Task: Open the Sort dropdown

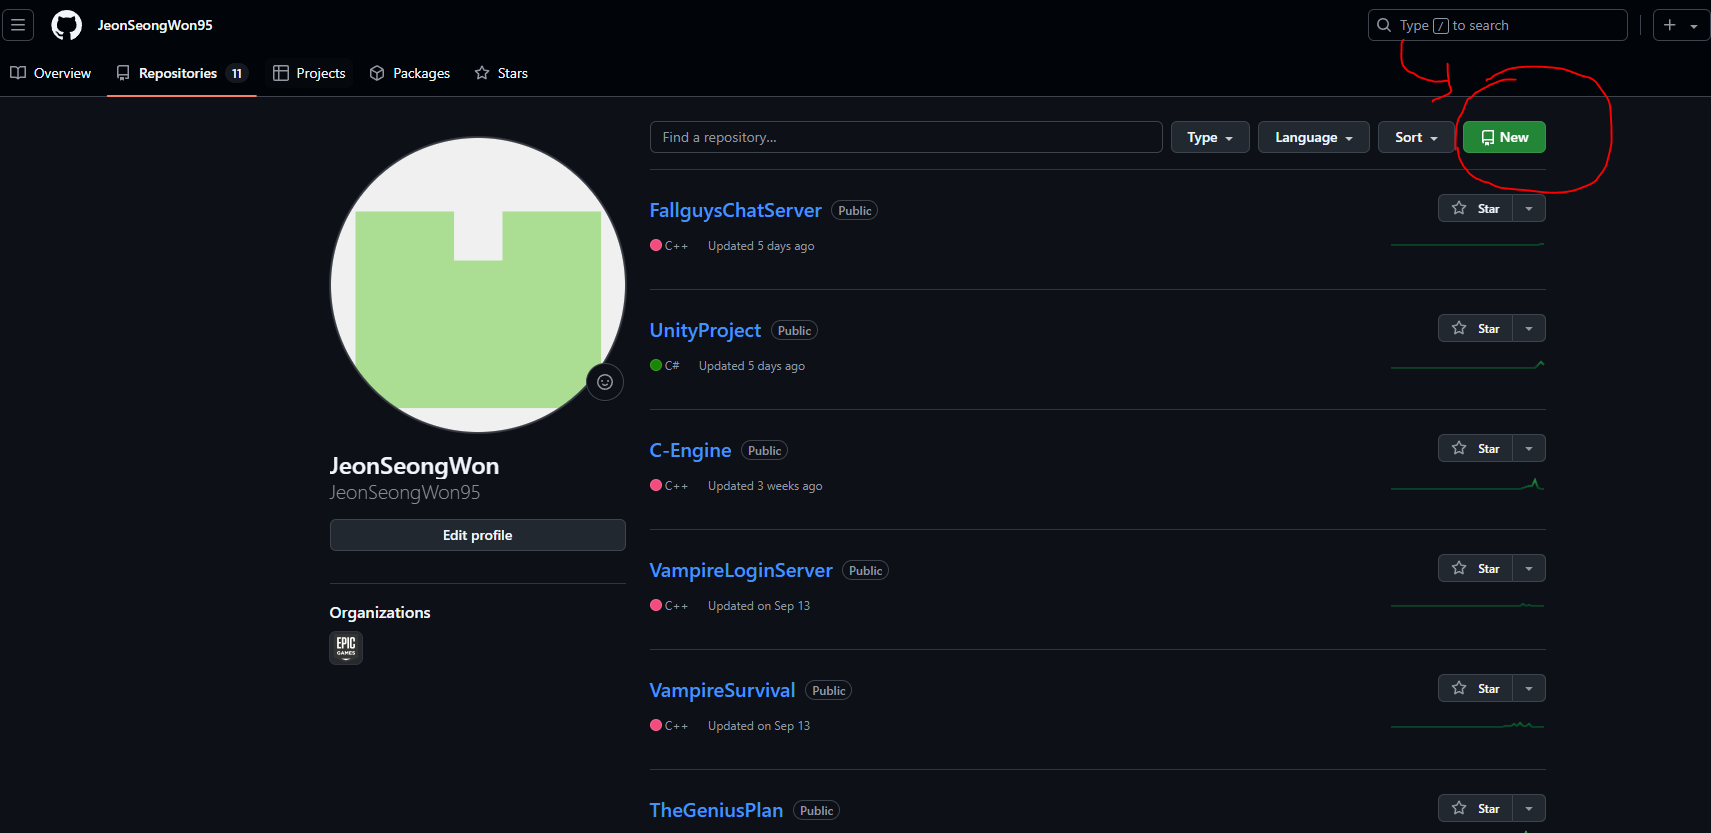Action: tap(1416, 137)
